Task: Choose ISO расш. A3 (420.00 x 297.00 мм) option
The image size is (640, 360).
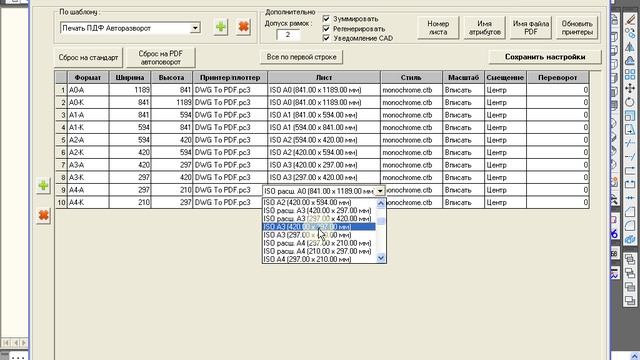Action: click(x=318, y=211)
